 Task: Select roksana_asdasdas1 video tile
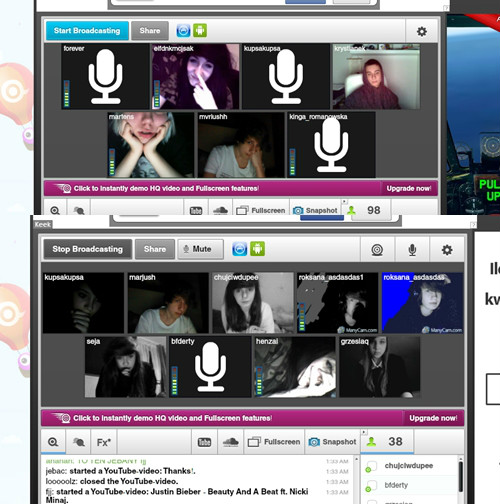338,303
